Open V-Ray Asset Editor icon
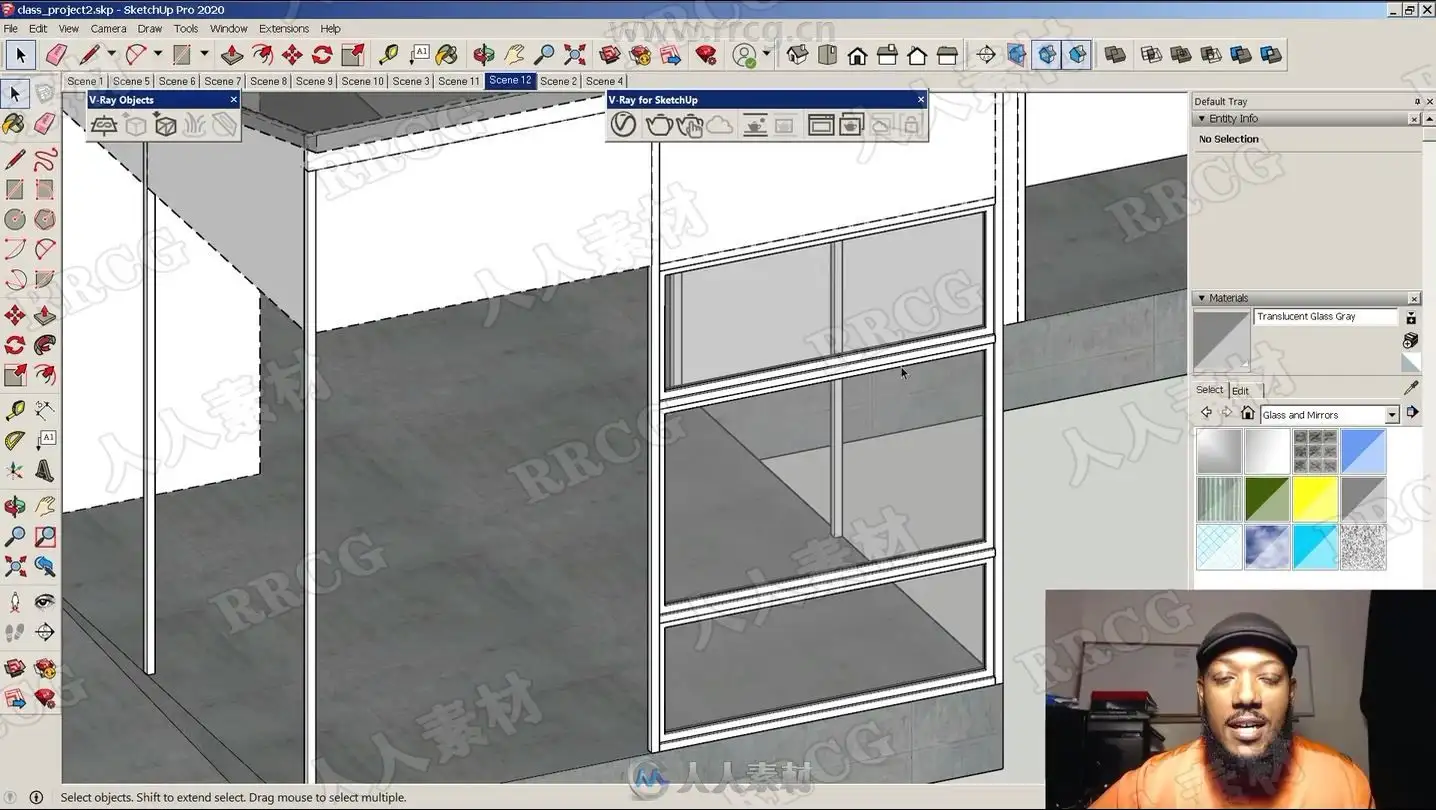 pyautogui.click(x=624, y=125)
